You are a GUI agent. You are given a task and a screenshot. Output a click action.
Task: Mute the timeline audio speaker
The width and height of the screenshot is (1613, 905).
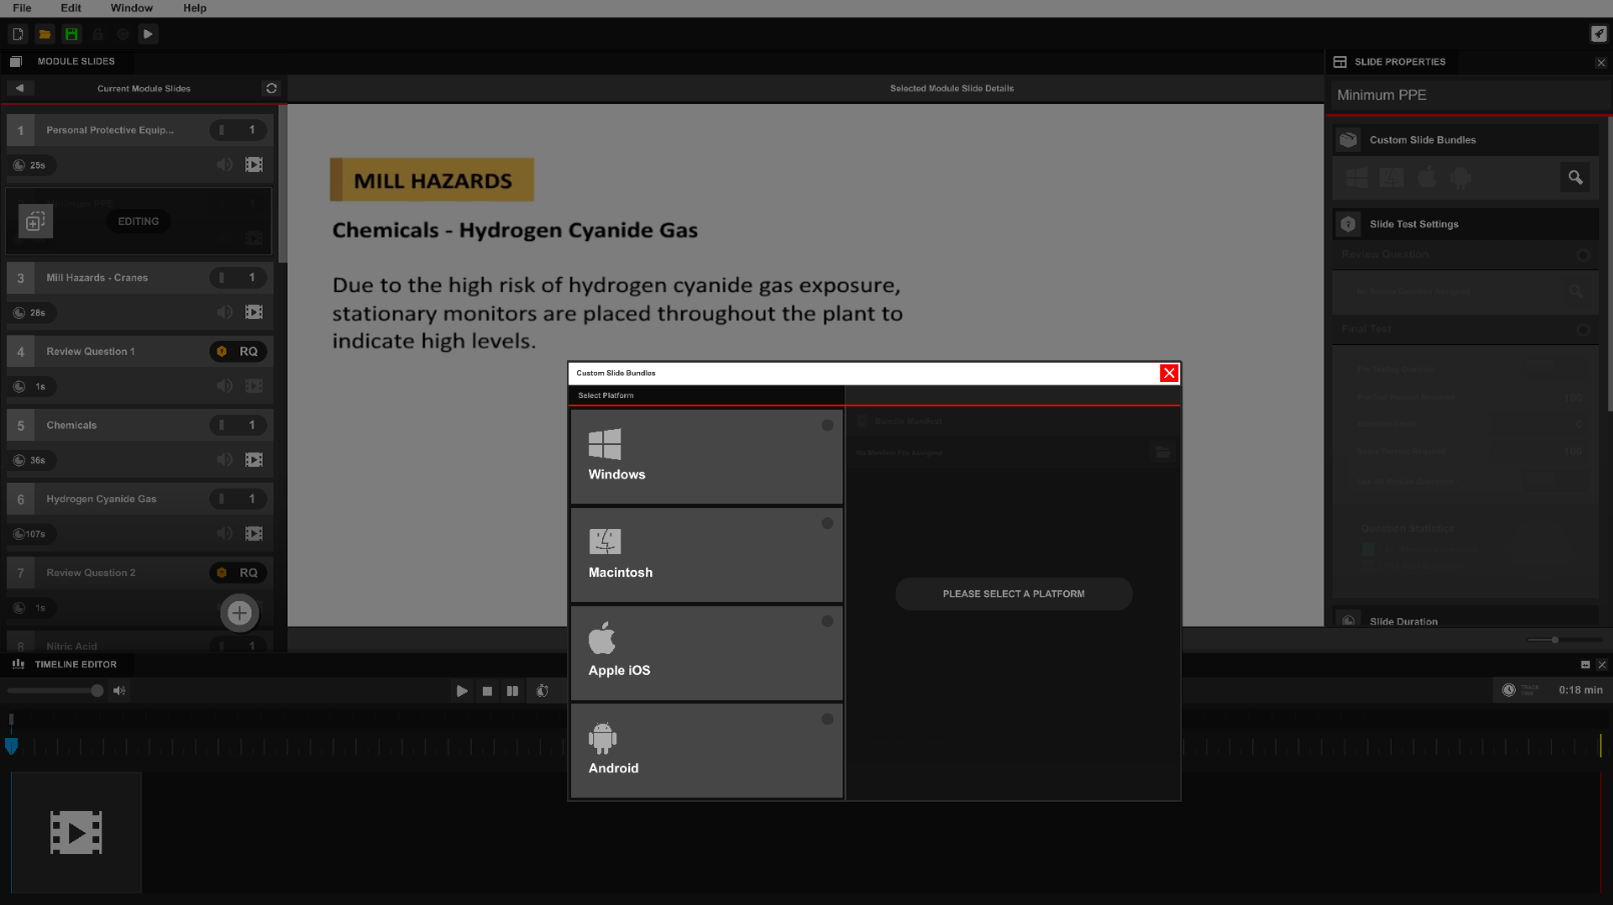tap(120, 691)
